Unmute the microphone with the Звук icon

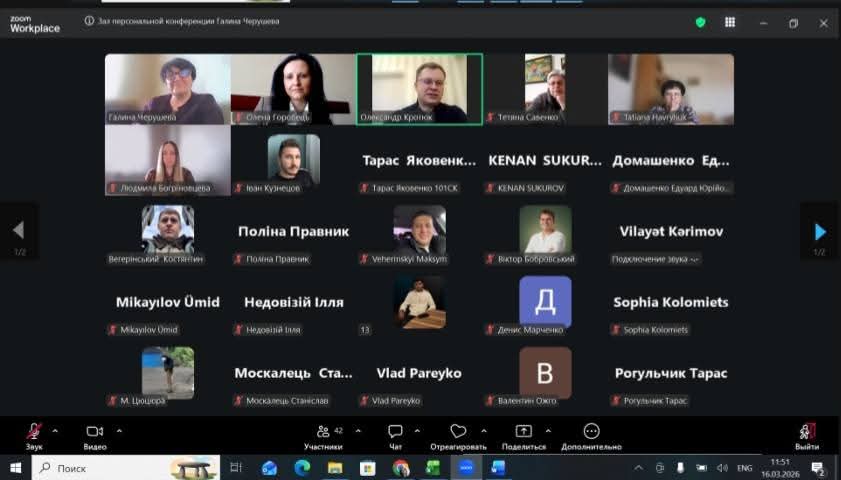click(34, 431)
